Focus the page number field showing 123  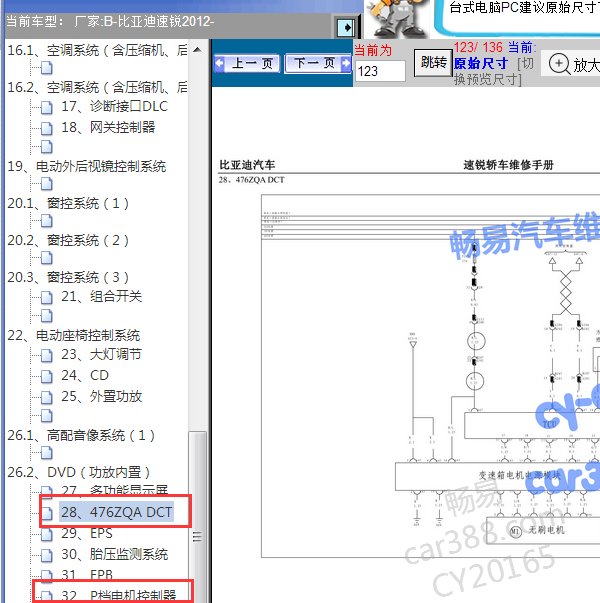point(380,71)
